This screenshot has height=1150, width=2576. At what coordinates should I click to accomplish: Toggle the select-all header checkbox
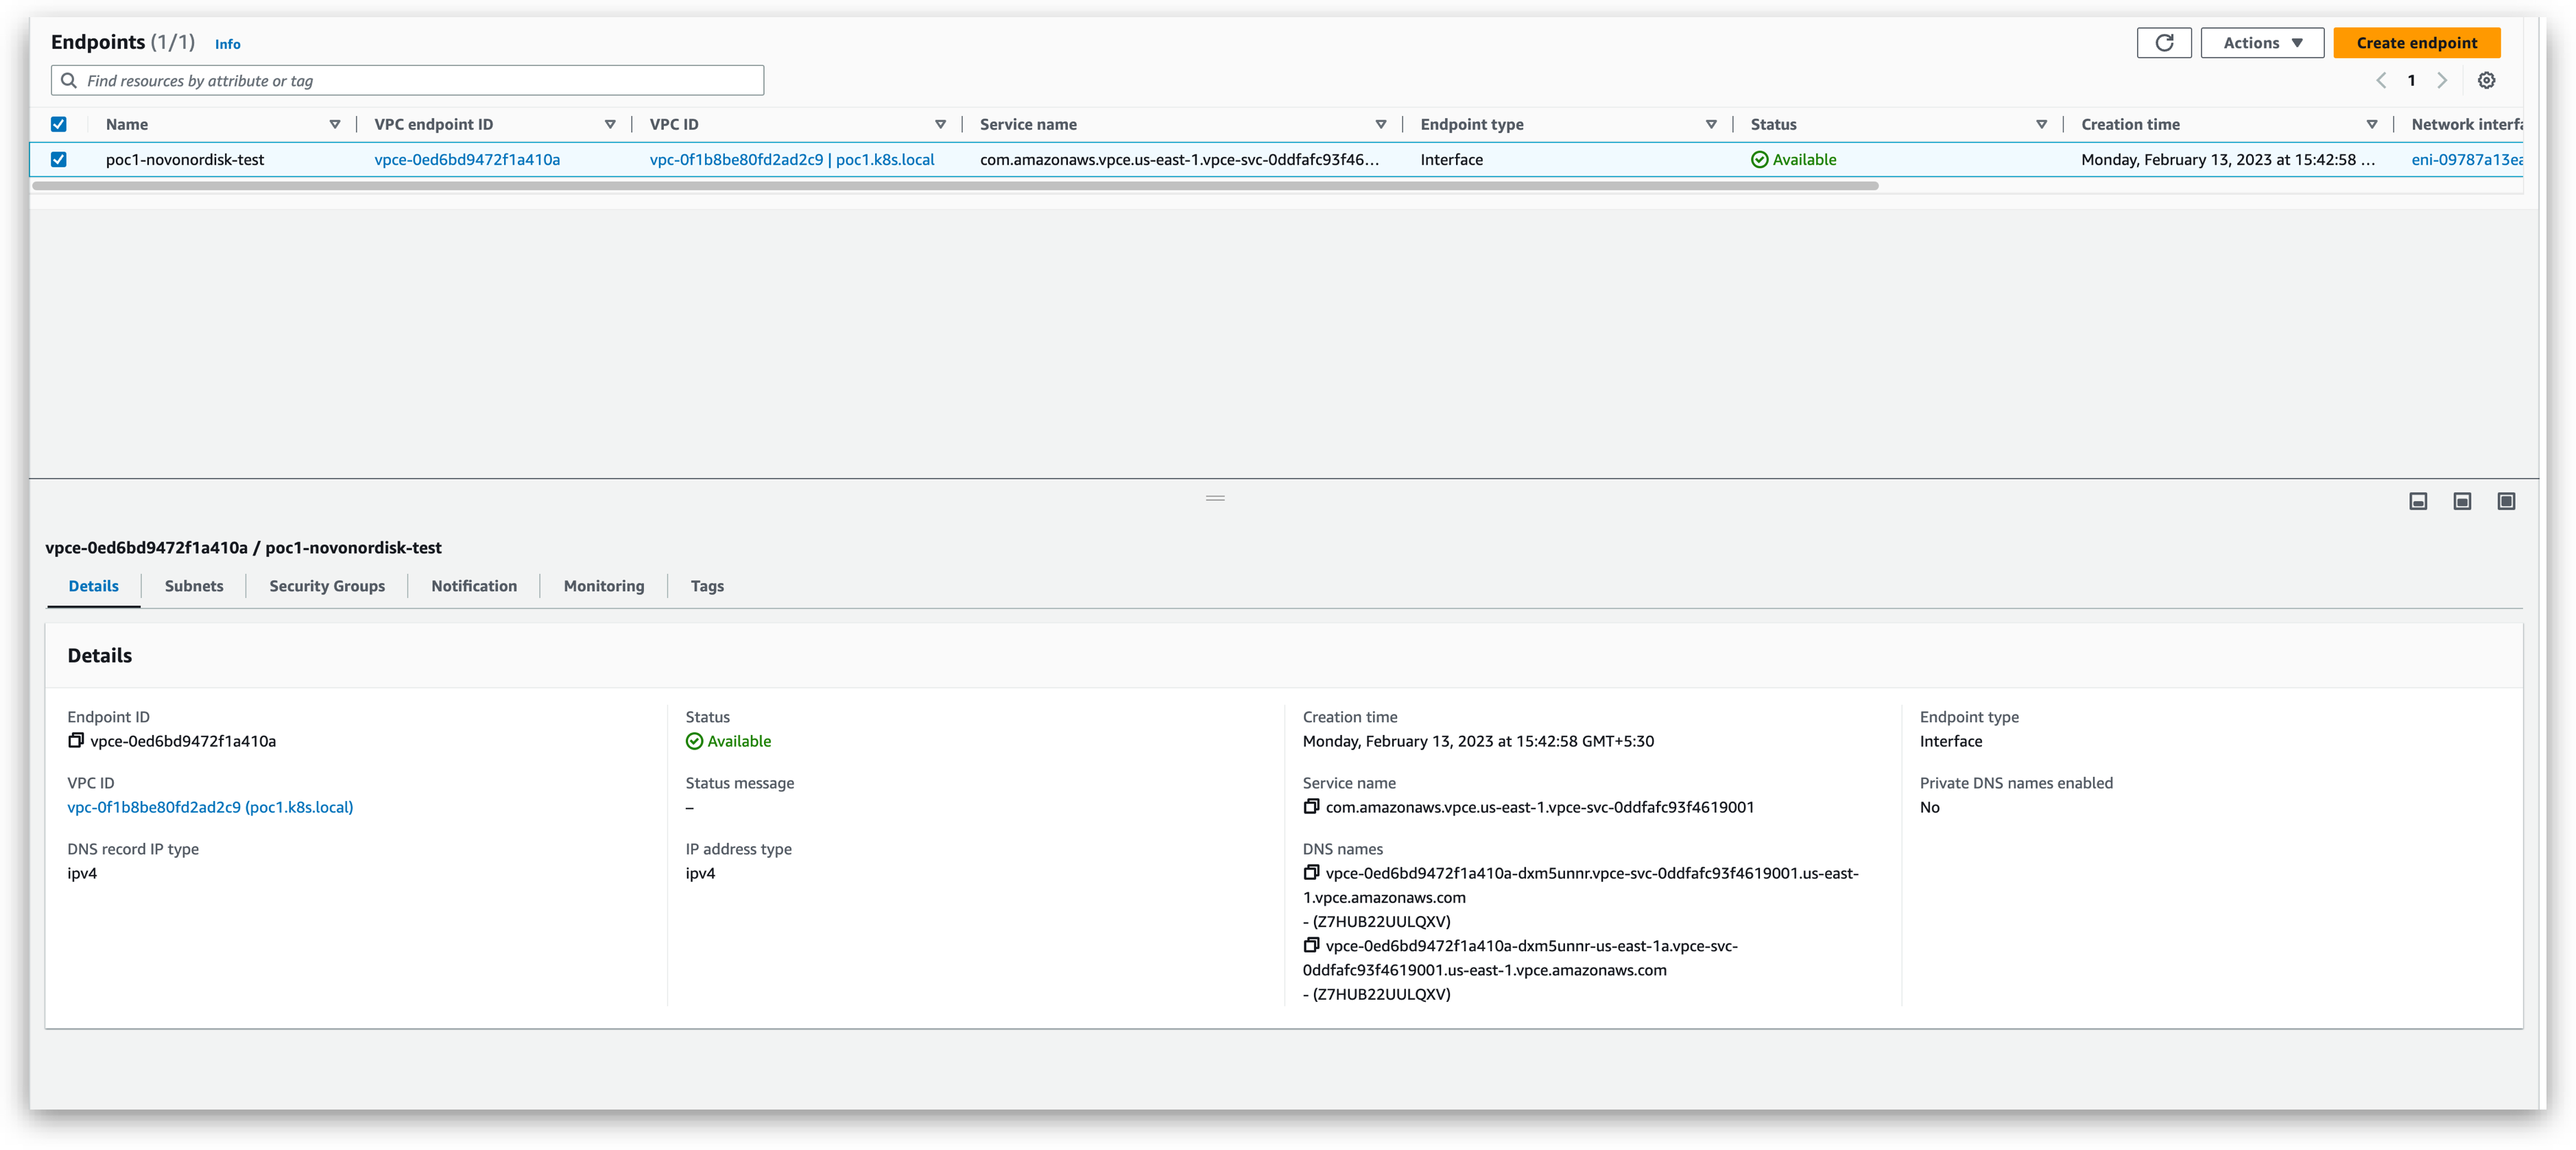click(59, 125)
